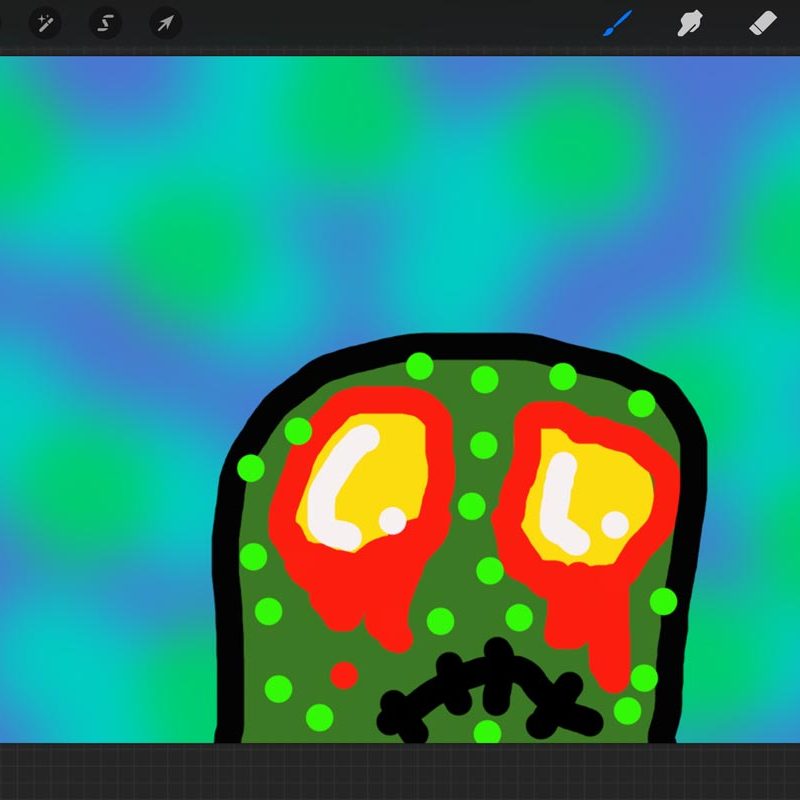Tap the small white round dot in right eye
The width and height of the screenshot is (800, 800).
pyautogui.click(x=615, y=523)
